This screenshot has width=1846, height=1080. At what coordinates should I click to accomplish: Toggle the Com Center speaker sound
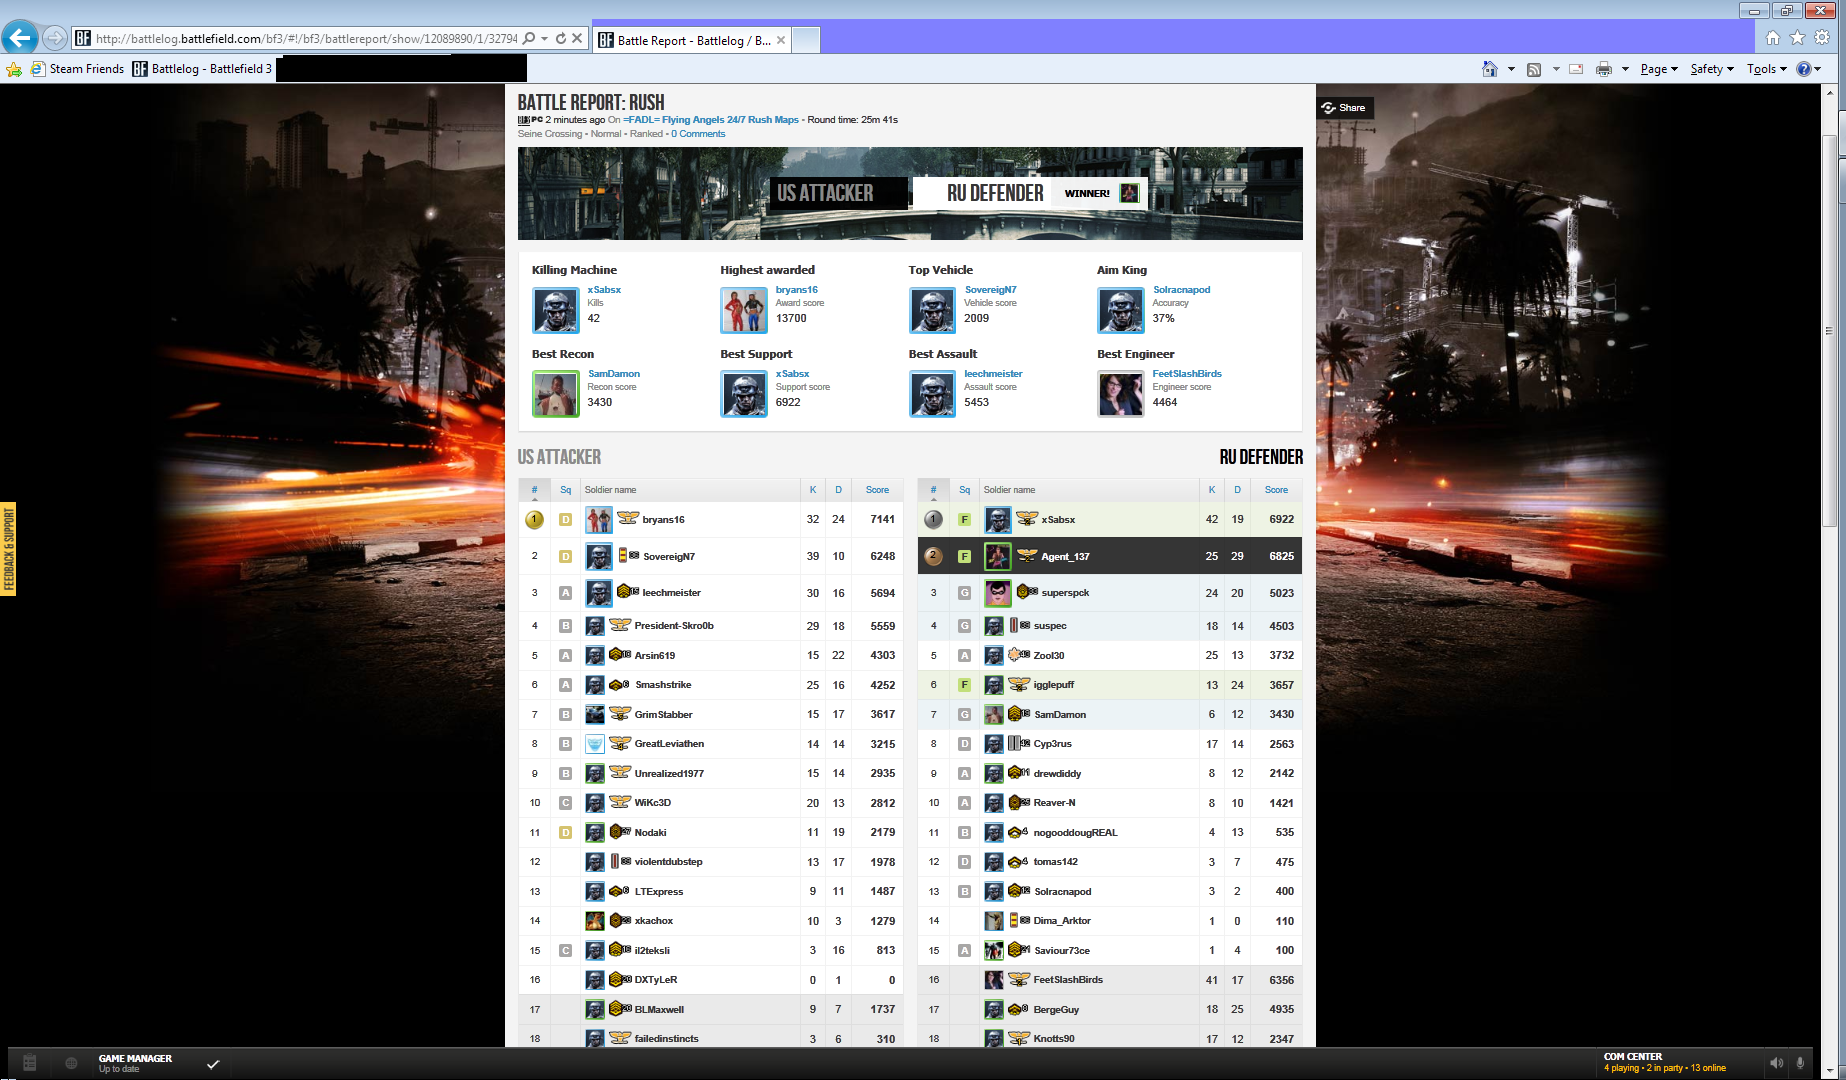1776,1063
